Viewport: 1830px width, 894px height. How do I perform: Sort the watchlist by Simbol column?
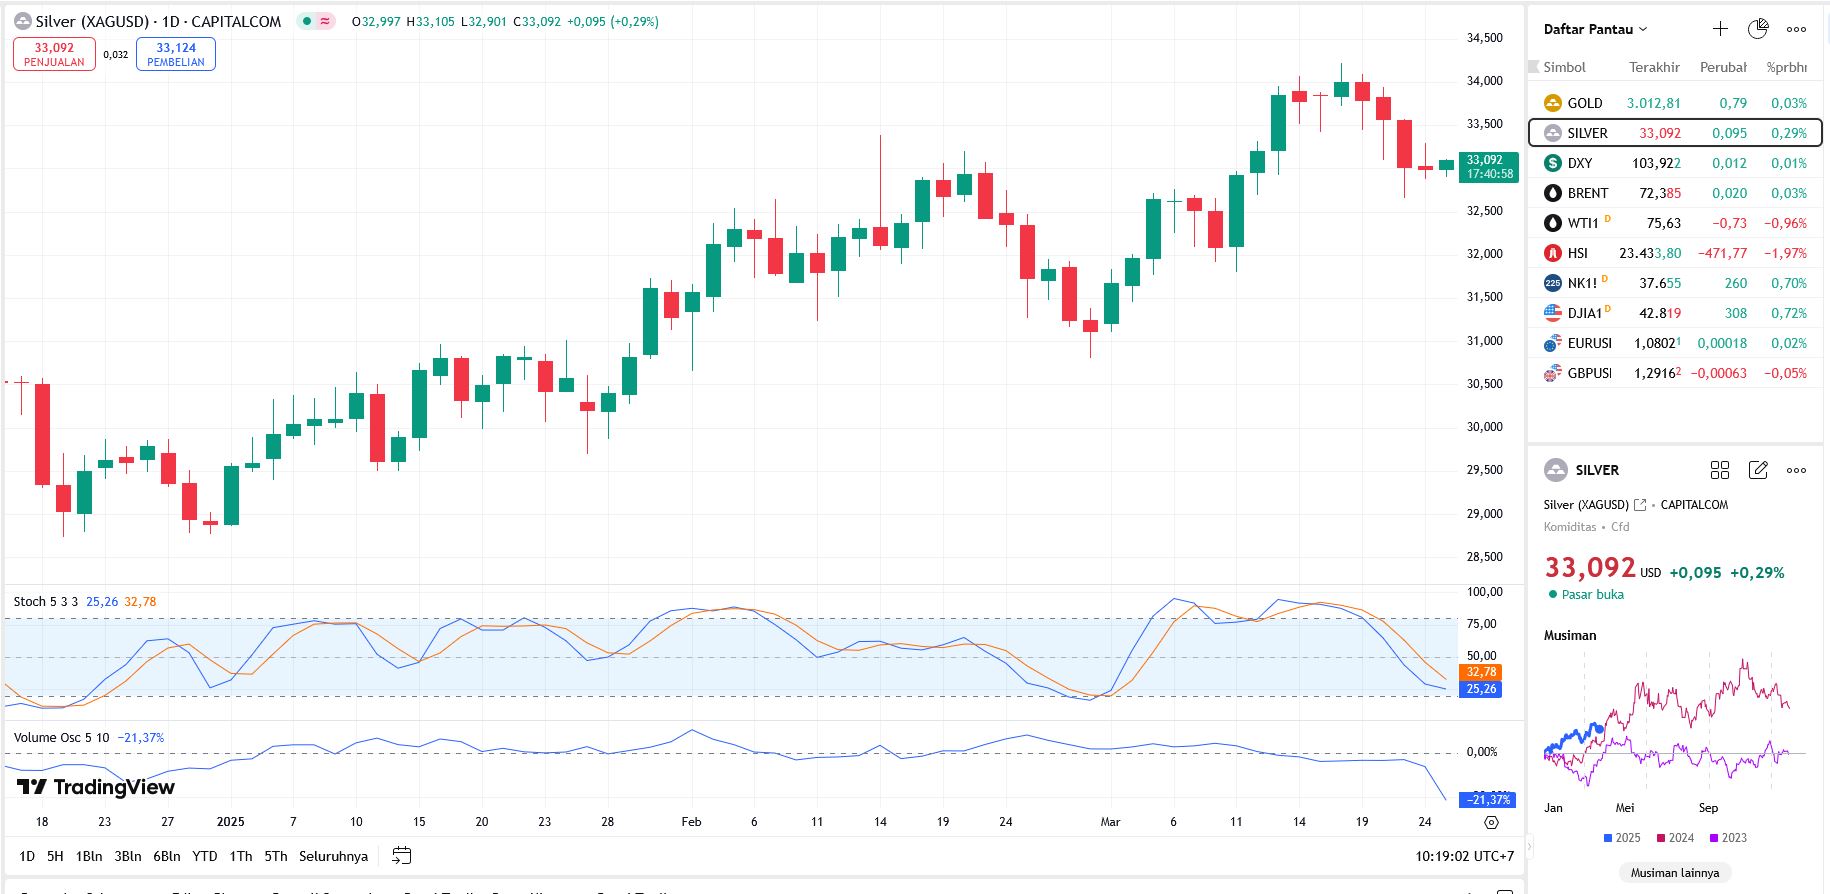(1564, 67)
